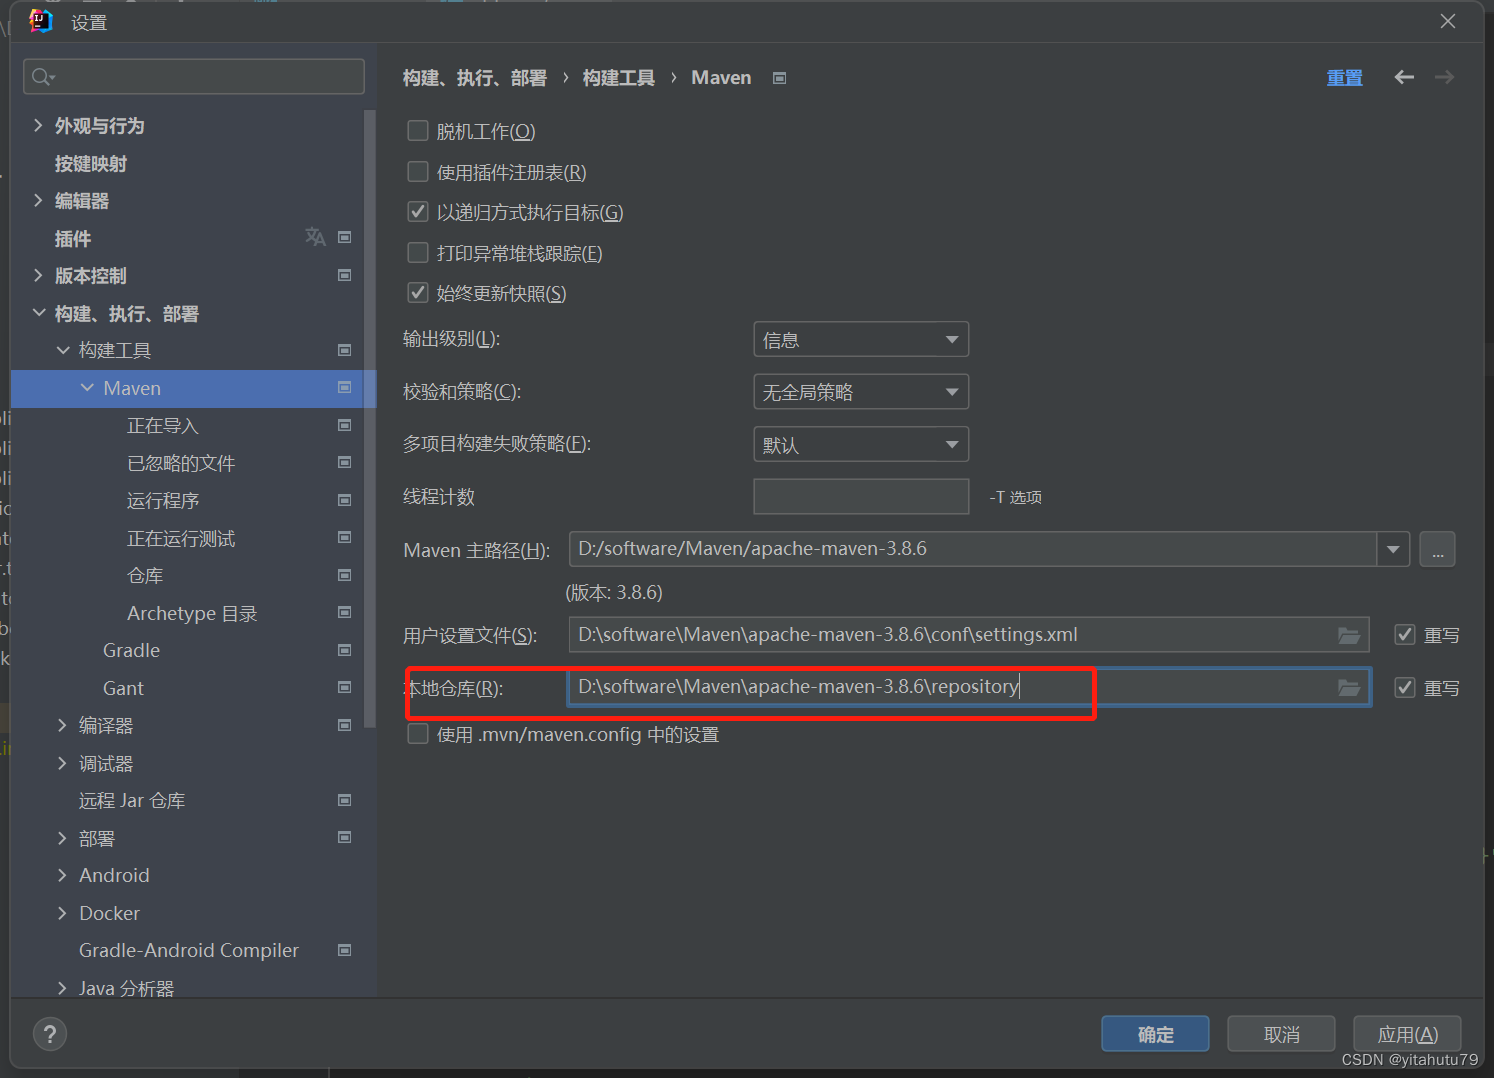Click the project-level icon beside Gradle-Android Compiler
1494x1078 pixels.
(345, 950)
